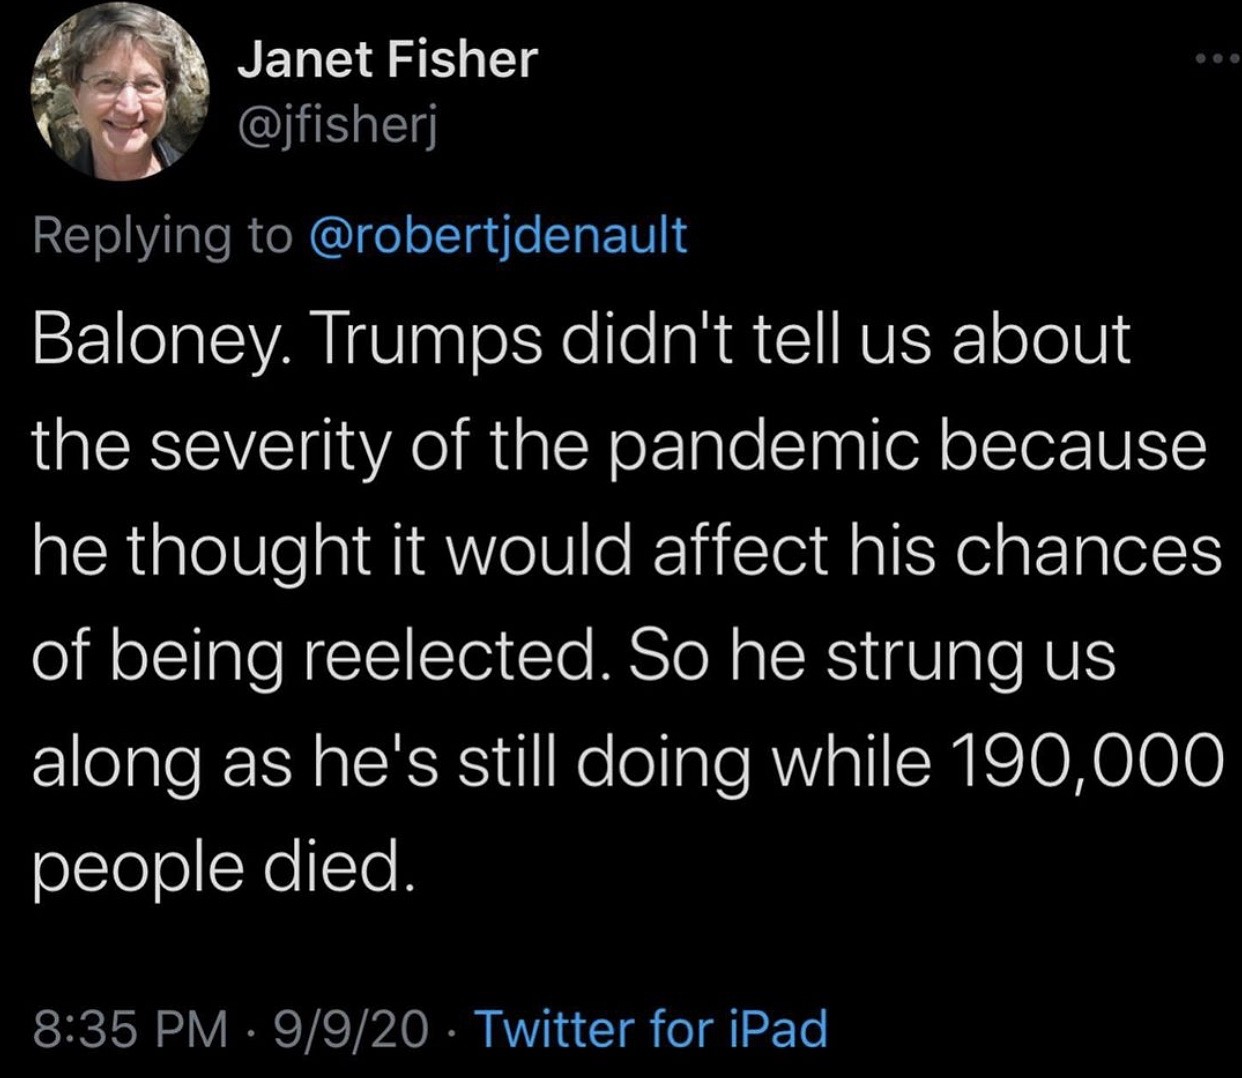Image resolution: width=1242 pixels, height=1078 pixels.
Task: Click the word "pandemic" in the tweet
Action: pyautogui.click(x=762, y=446)
